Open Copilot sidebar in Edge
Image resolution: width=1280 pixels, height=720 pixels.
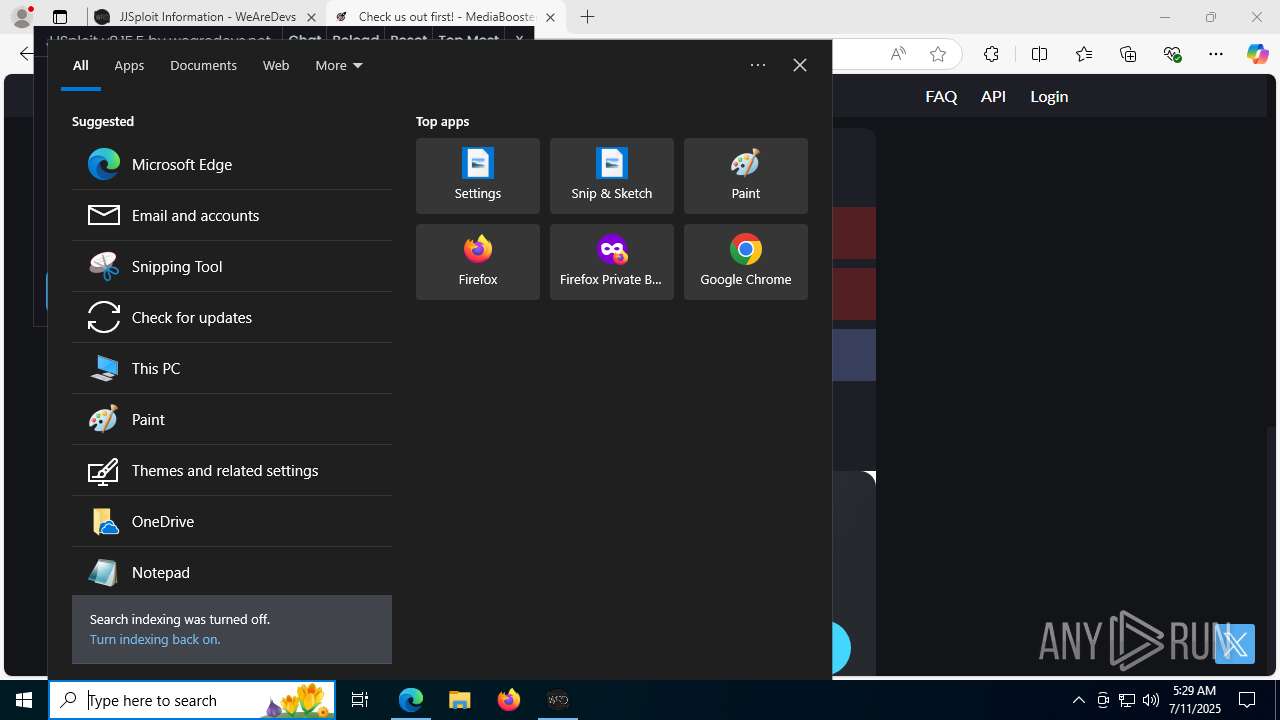pos(1258,54)
